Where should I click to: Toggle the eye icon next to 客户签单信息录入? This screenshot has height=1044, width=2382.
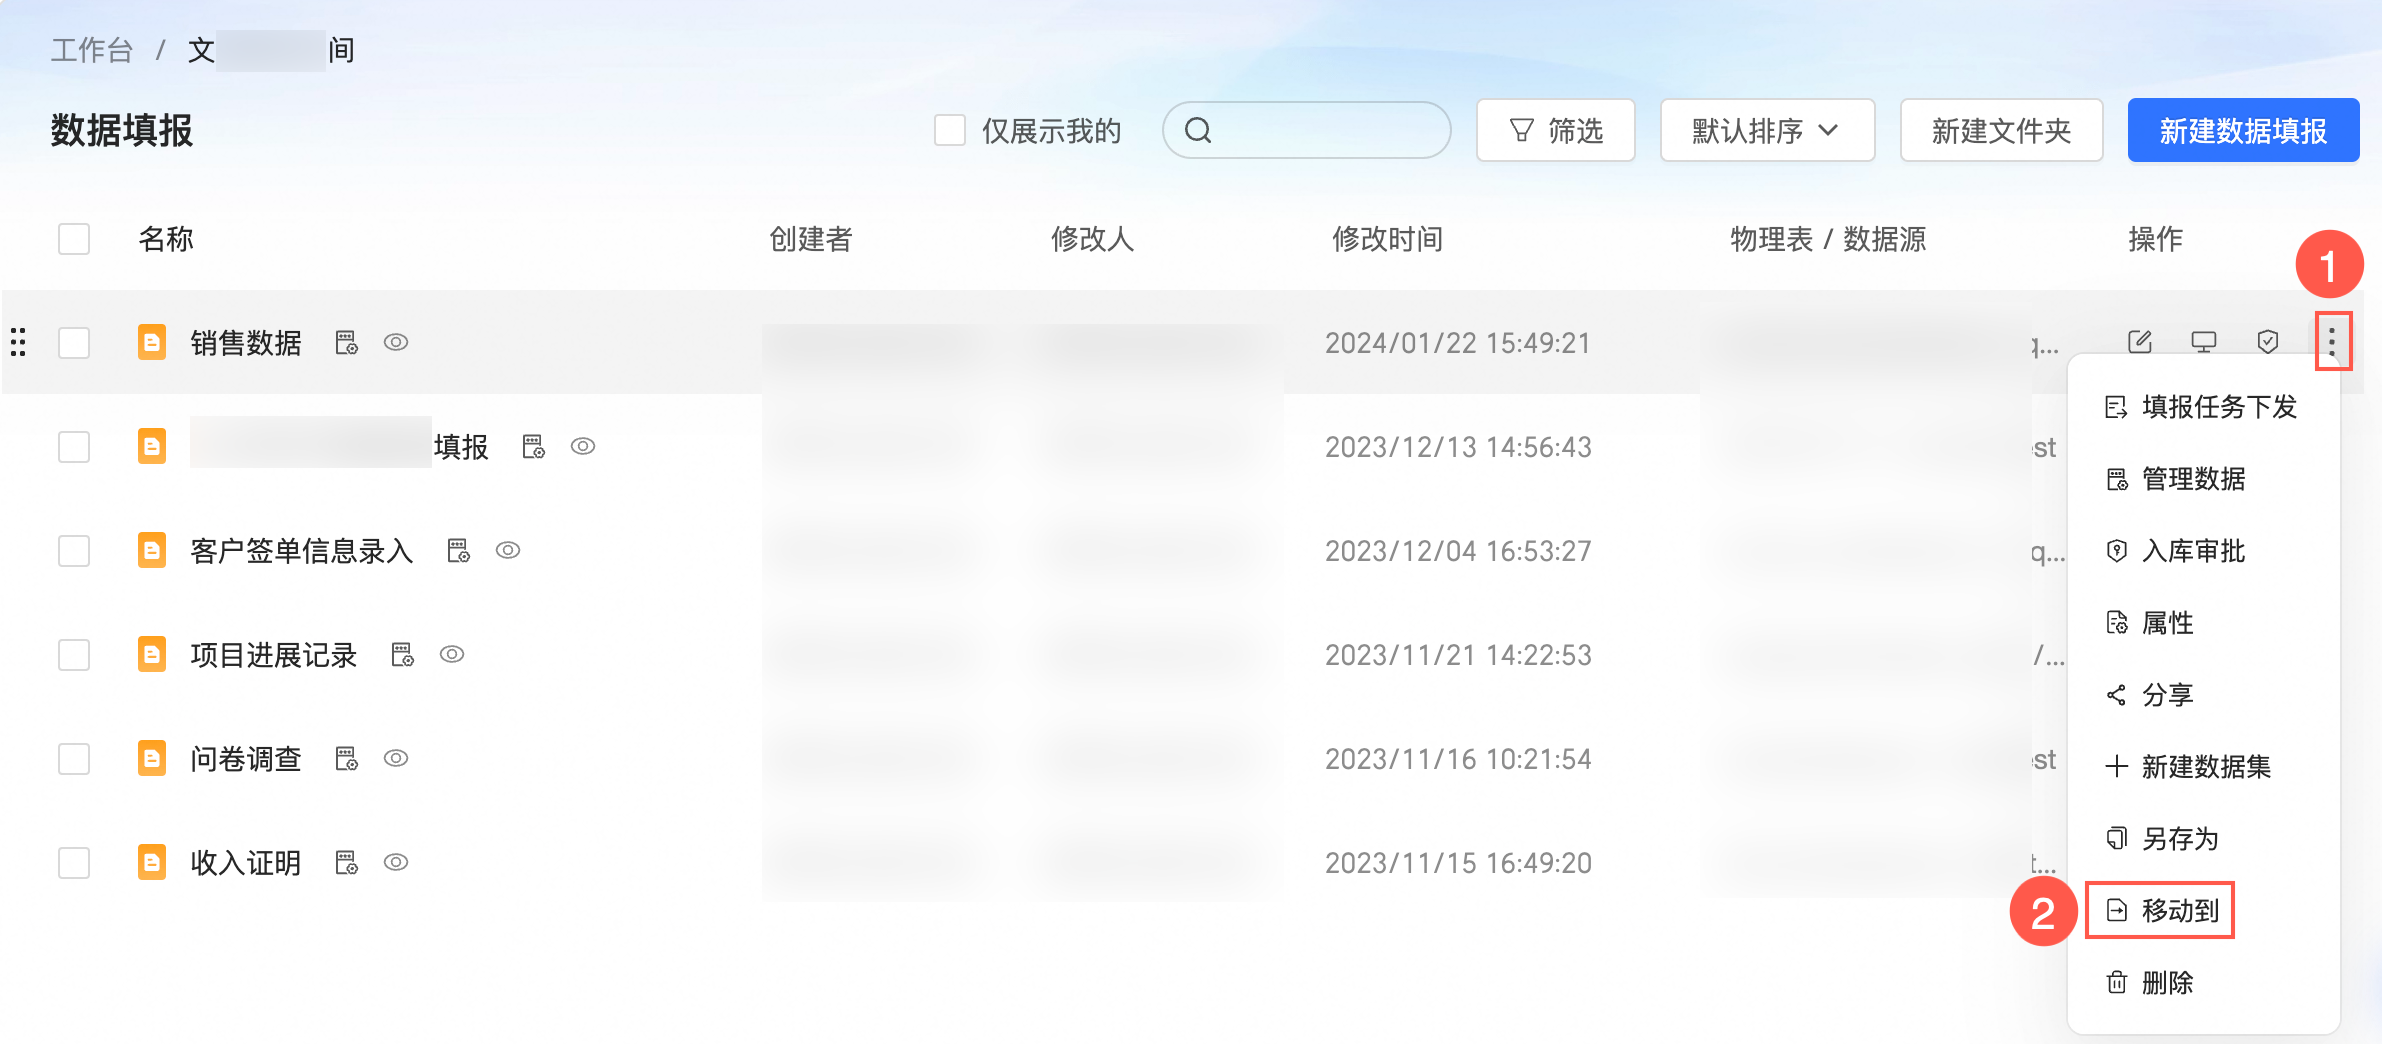point(508,550)
